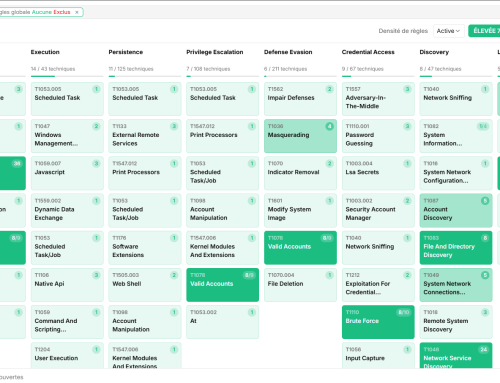Image resolution: width=500 pixels, height=383 pixels.
Task: Open Account Manipulation card under Persistence
Action: click(145, 322)
